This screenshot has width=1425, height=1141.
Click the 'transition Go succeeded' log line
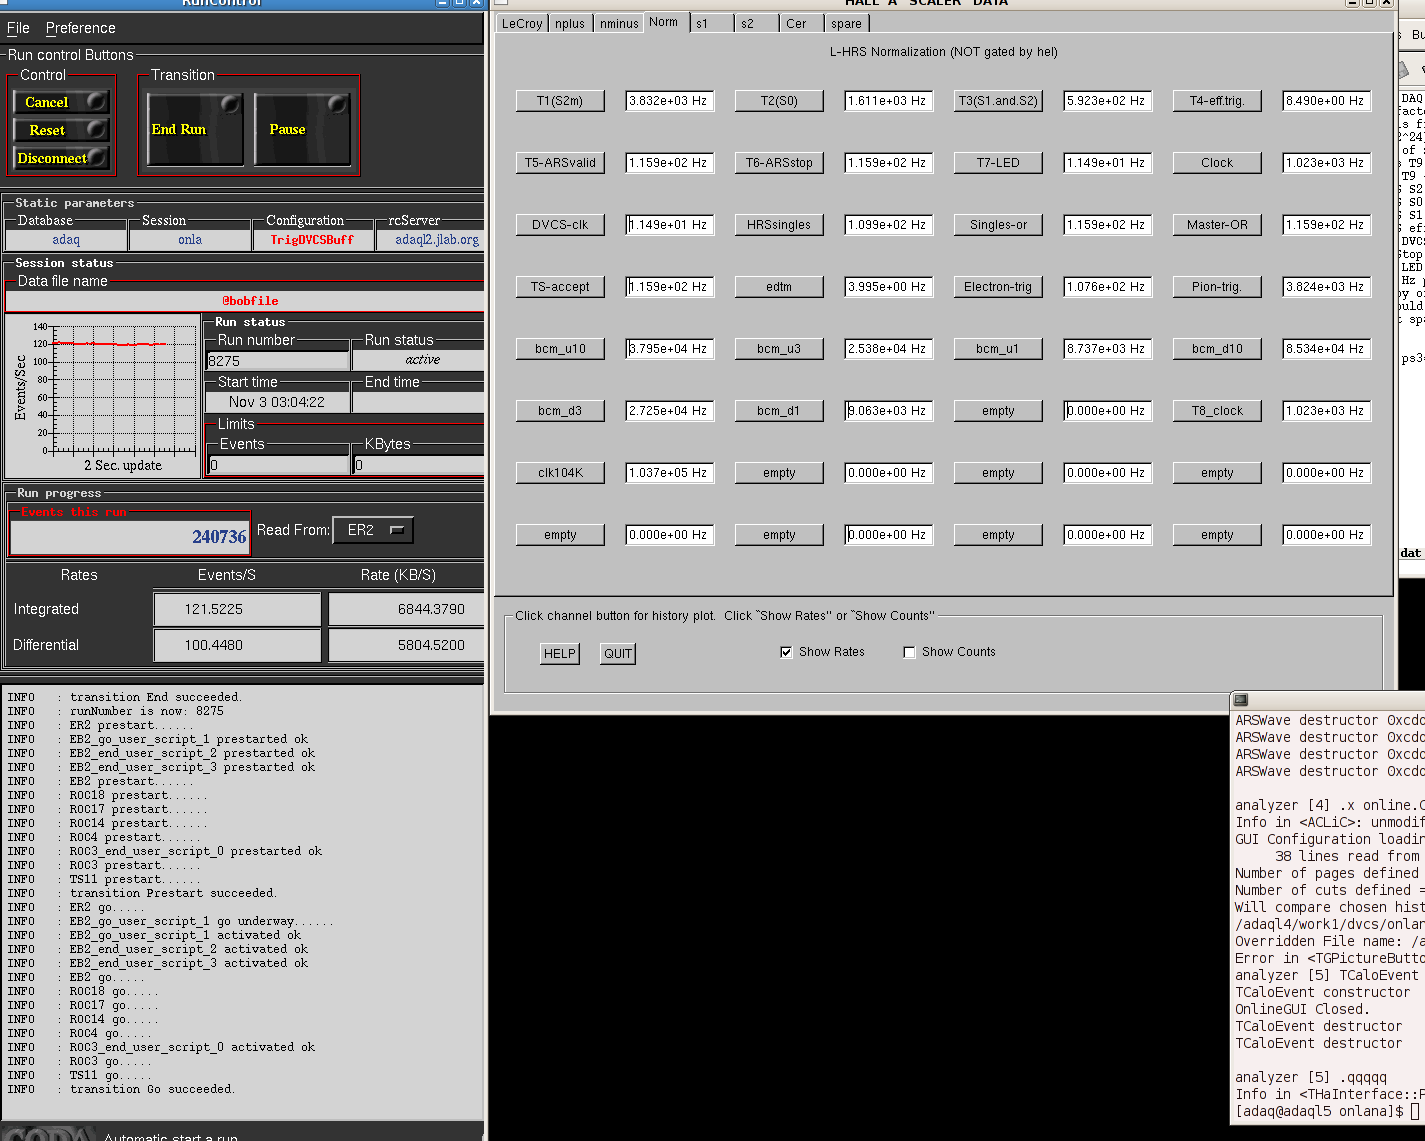152,1089
